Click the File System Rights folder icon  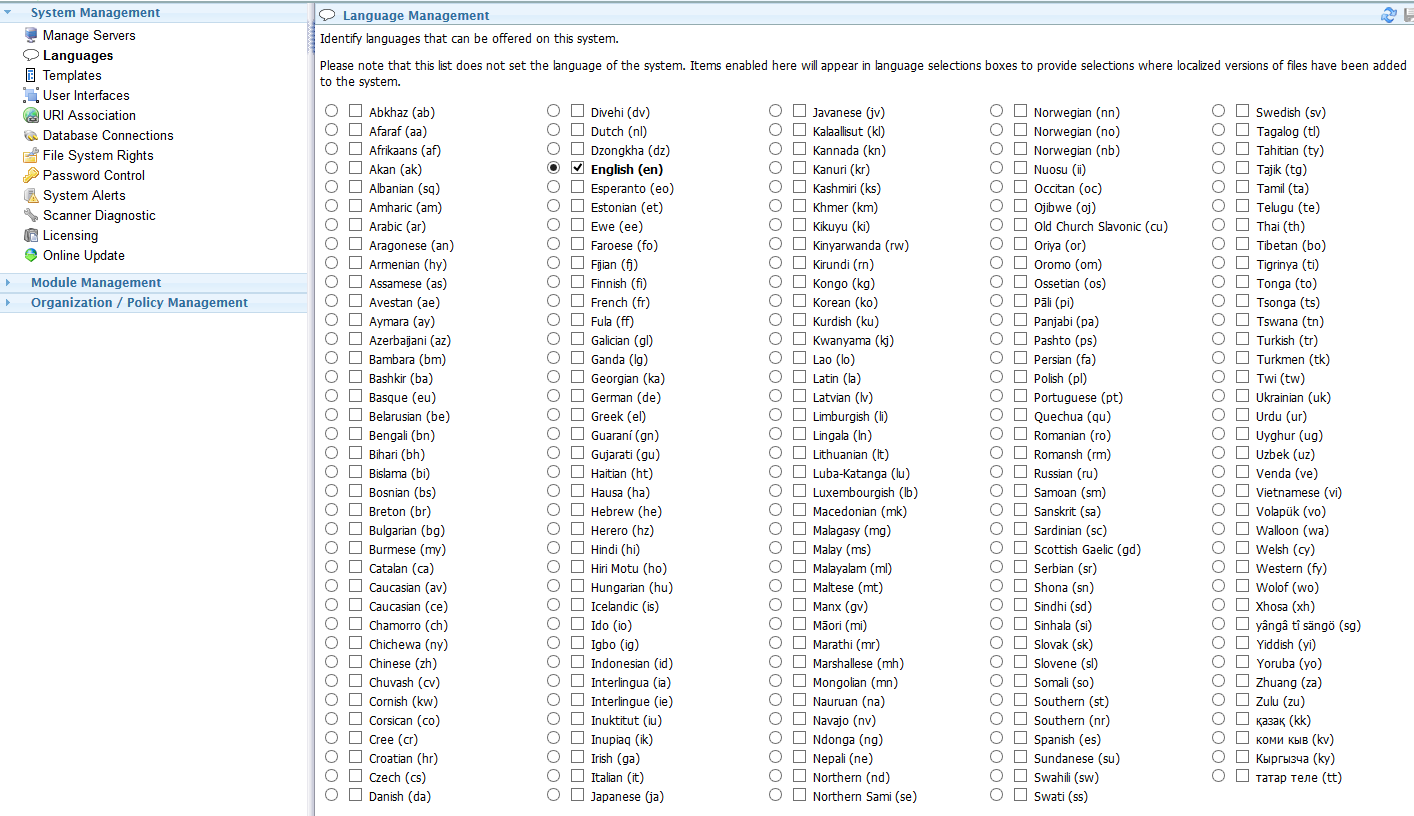[x=31, y=155]
